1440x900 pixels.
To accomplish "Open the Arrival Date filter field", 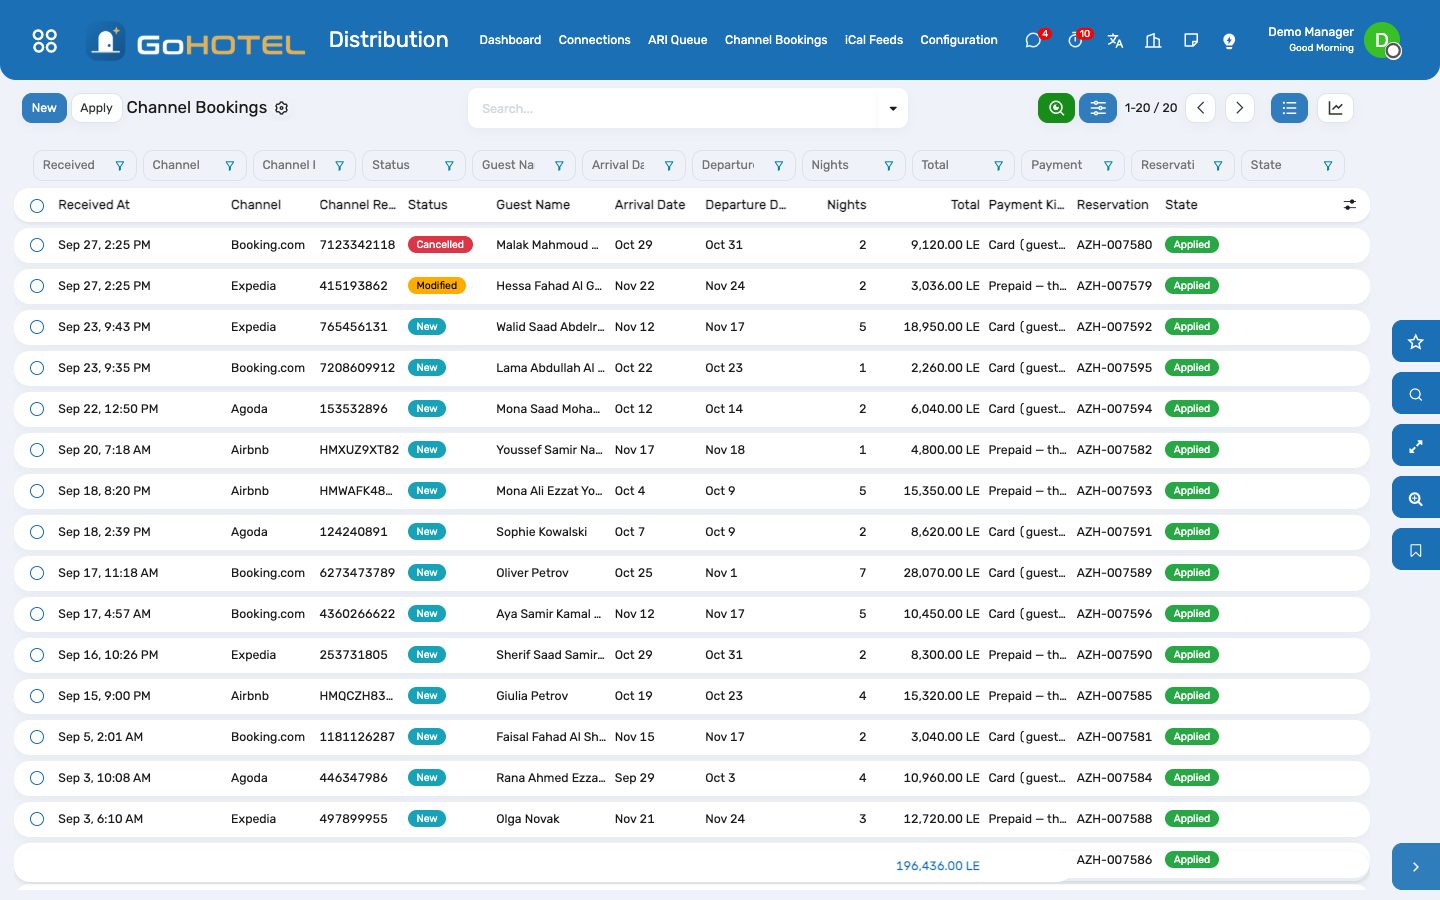I will tap(634, 165).
